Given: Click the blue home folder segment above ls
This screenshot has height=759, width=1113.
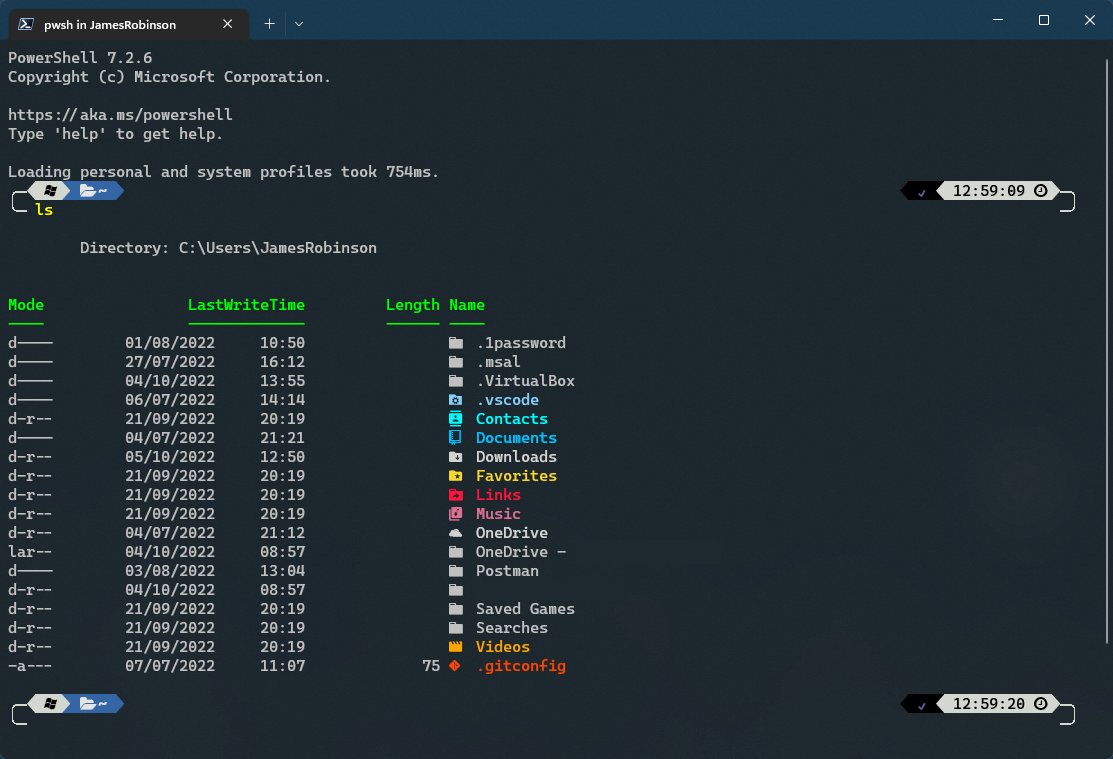Looking at the screenshot, I should point(94,191).
